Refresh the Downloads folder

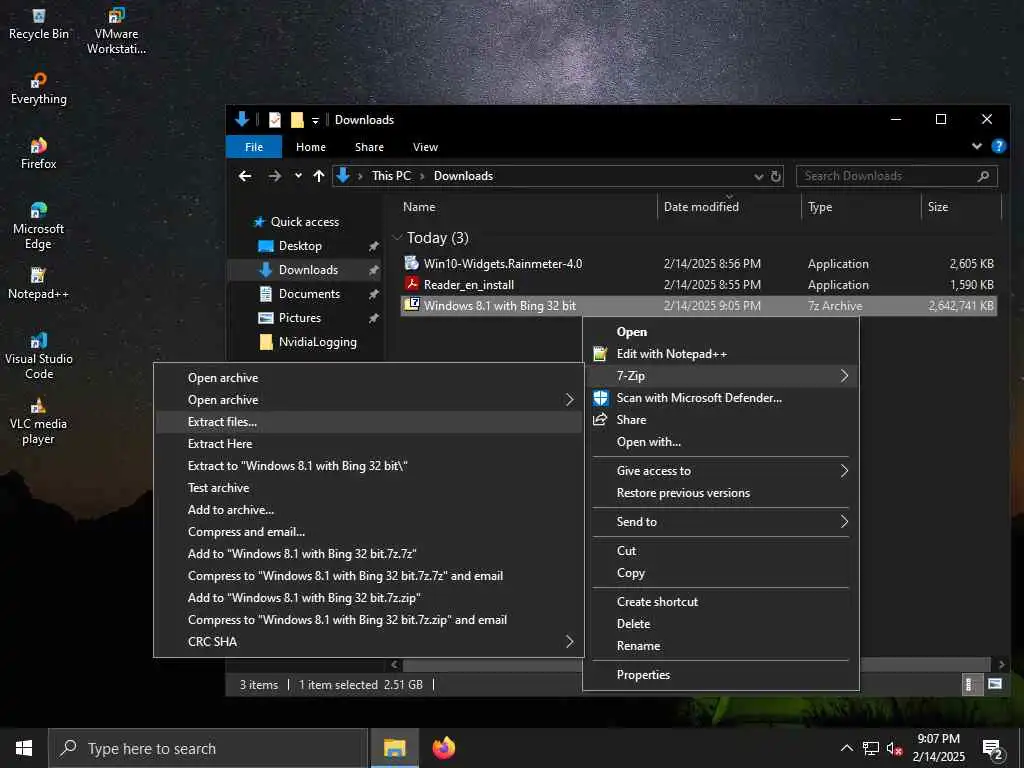click(x=775, y=176)
